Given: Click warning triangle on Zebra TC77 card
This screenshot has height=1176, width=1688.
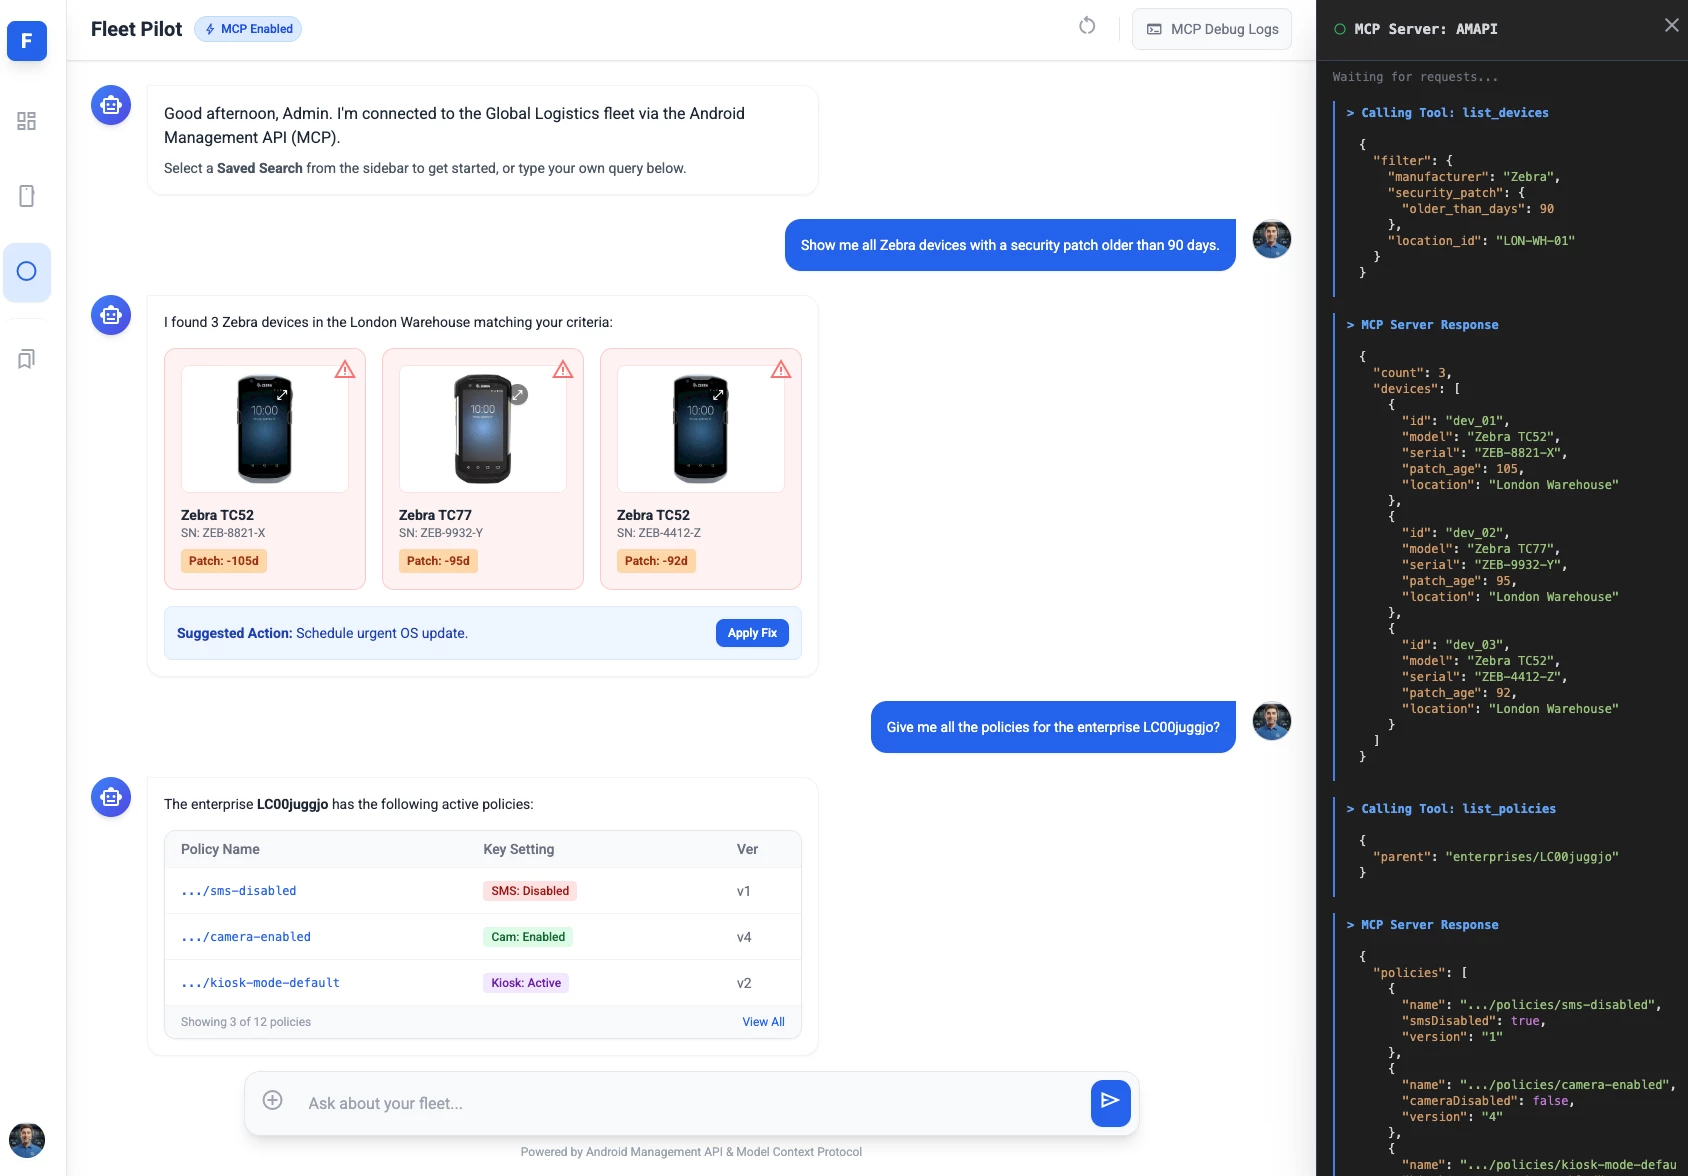Looking at the screenshot, I should [563, 369].
